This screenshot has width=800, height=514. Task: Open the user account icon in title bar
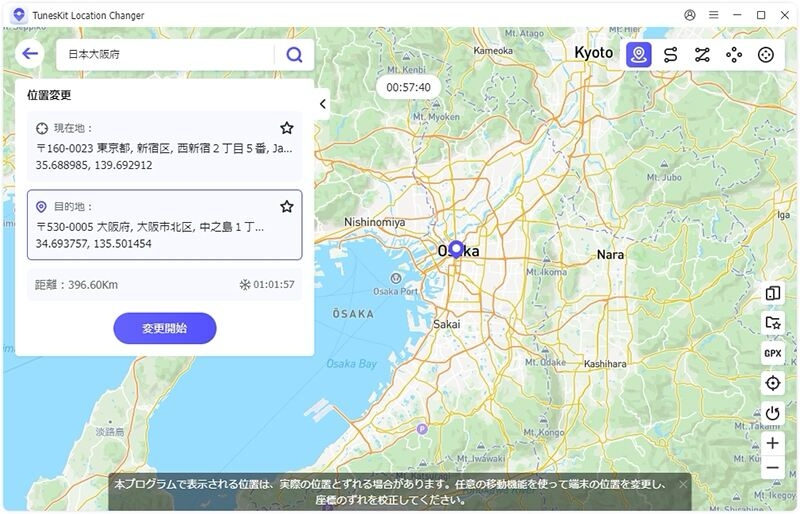pyautogui.click(x=690, y=15)
